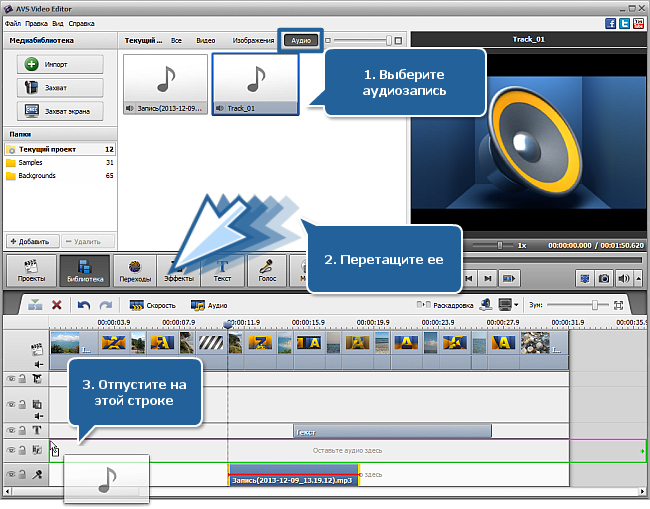Switch to storyboard view (Раскадровка)
The width and height of the screenshot is (650, 509).
click(445, 305)
